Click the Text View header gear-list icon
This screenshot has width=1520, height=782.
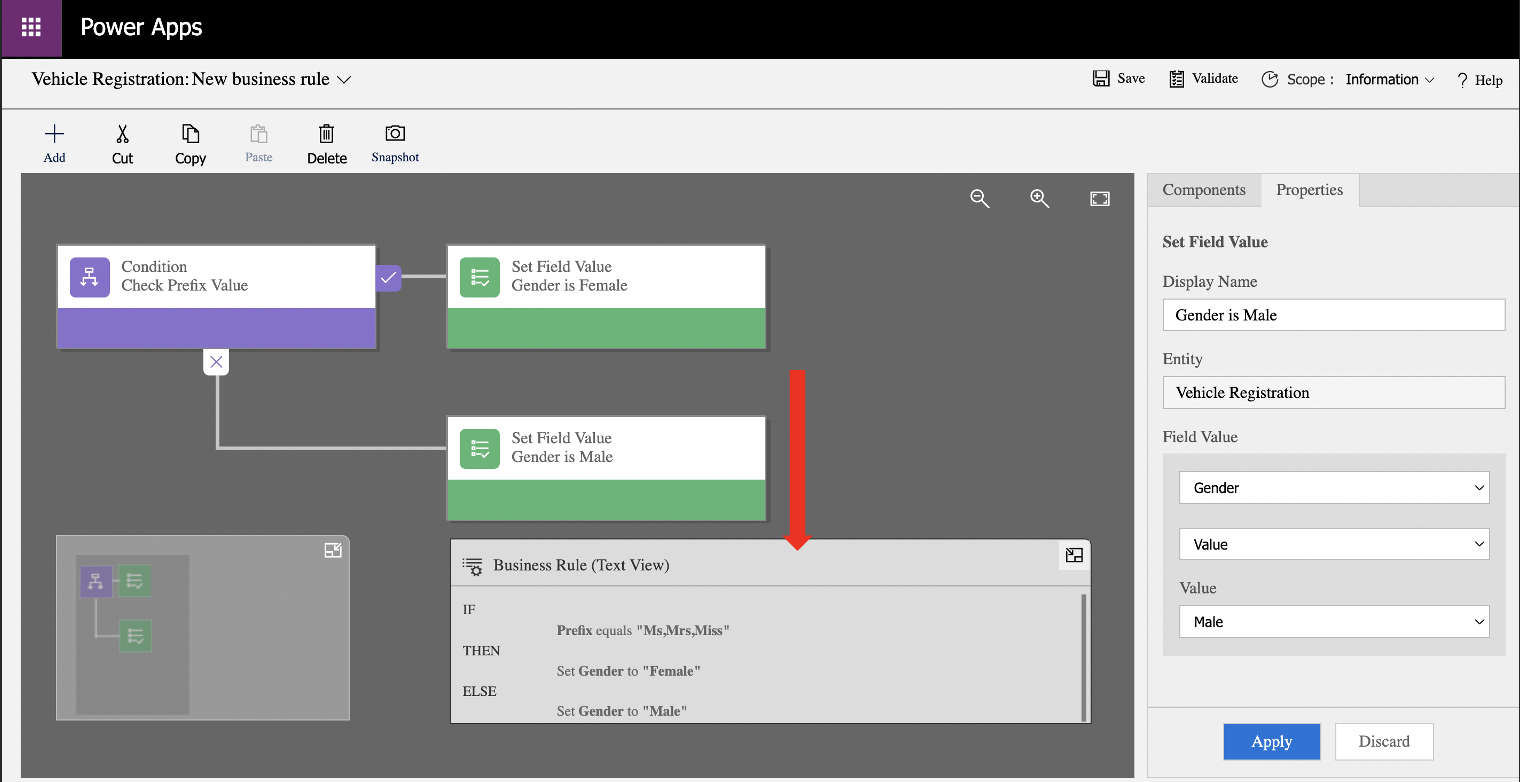472,566
